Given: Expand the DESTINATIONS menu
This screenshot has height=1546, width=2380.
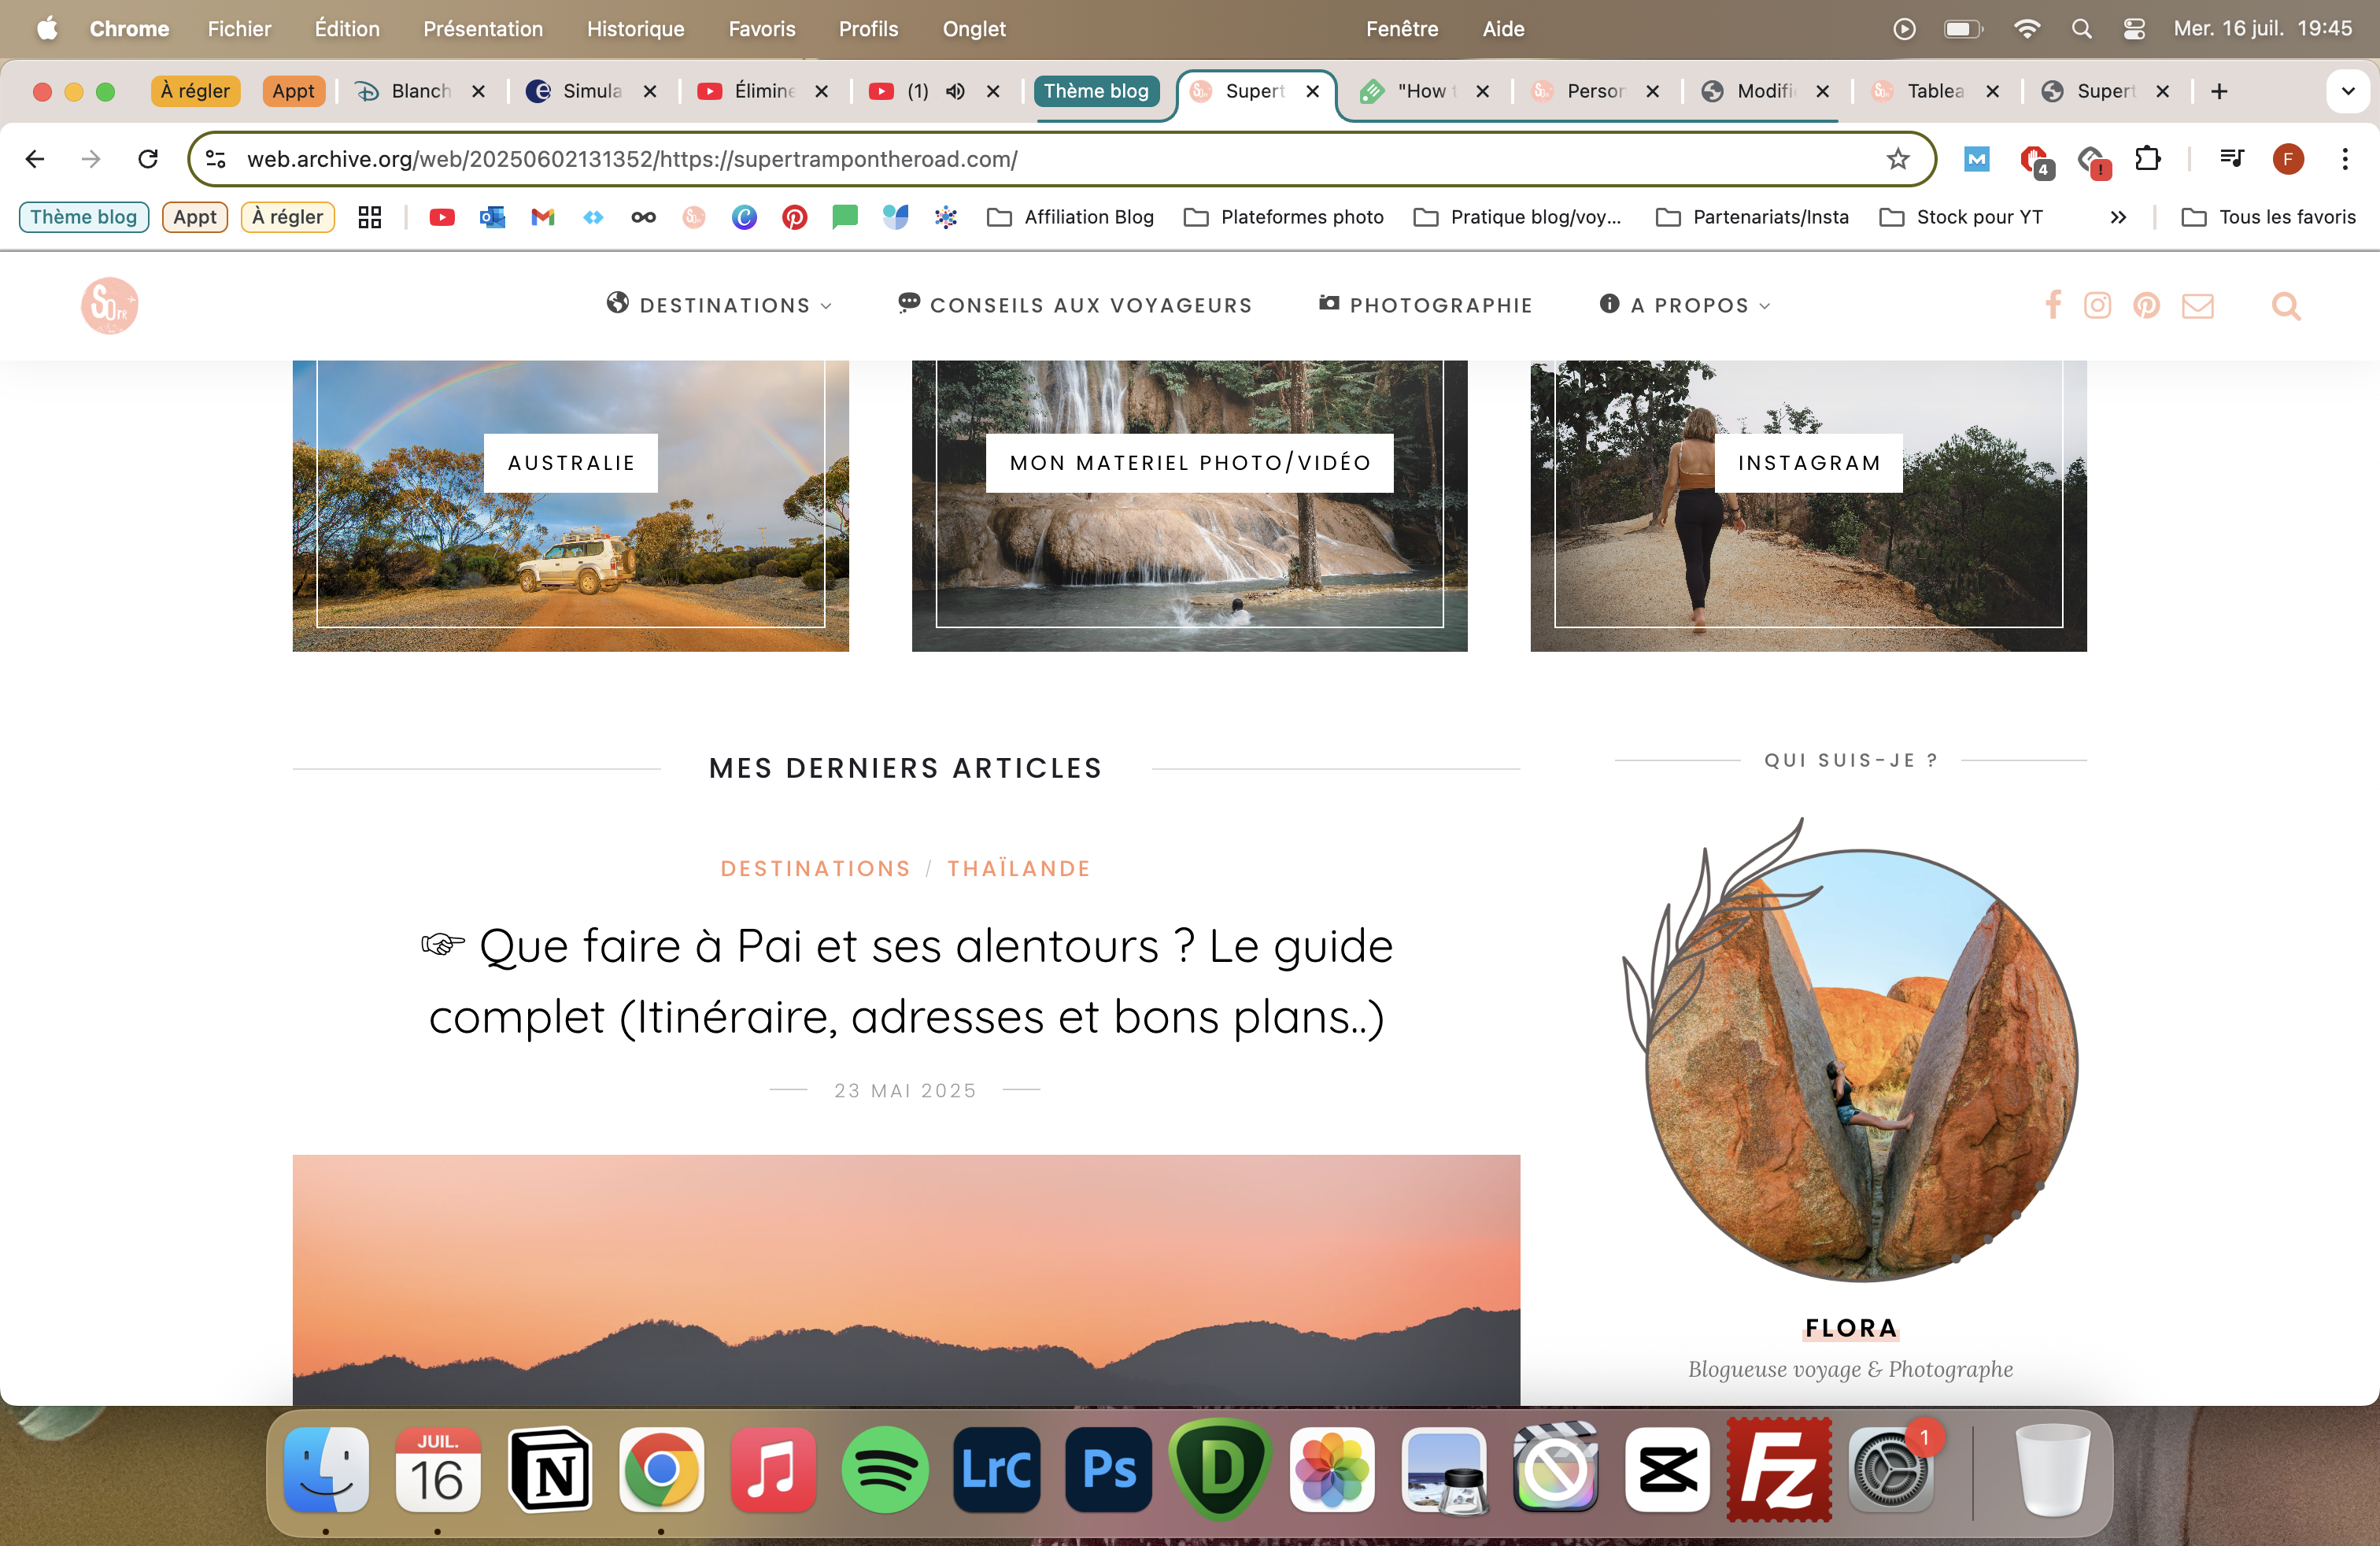Looking at the screenshot, I should click(x=719, y=305).
